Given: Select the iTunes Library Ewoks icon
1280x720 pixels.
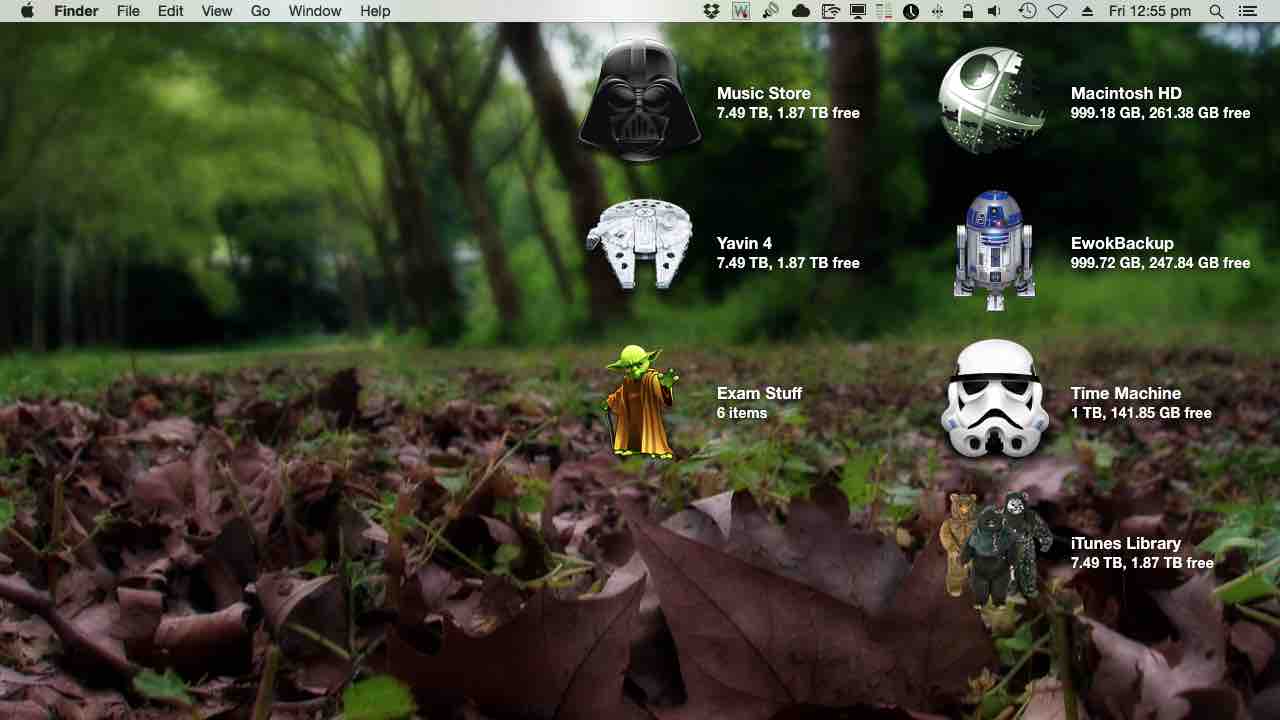Looking at the screenshot, I should click(x=995, y=549).
